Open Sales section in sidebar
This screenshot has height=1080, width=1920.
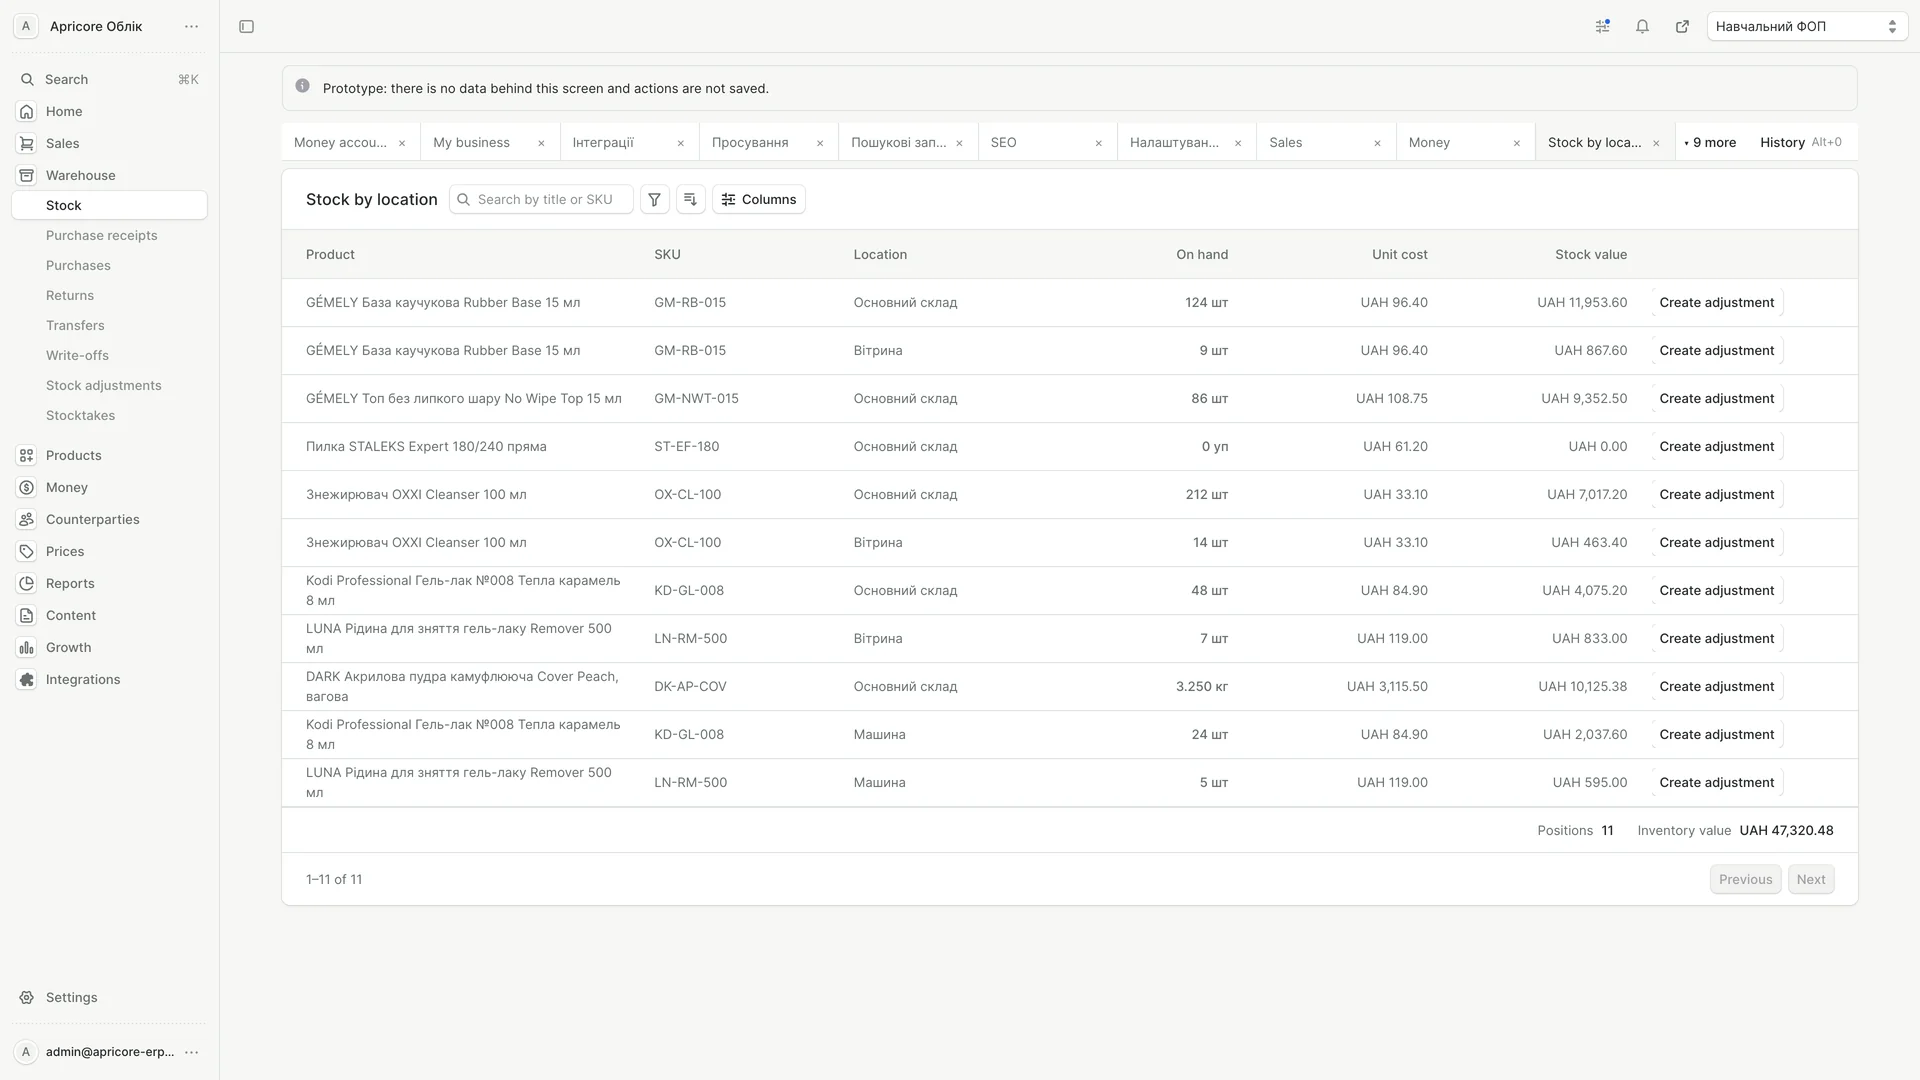click(109, 143)
